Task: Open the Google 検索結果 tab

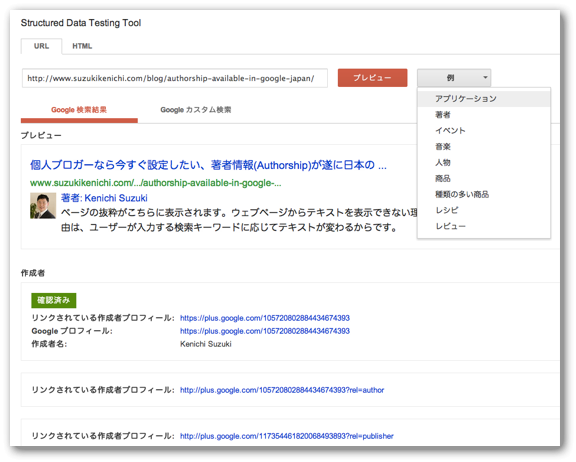Action: (x=79, y=110)
